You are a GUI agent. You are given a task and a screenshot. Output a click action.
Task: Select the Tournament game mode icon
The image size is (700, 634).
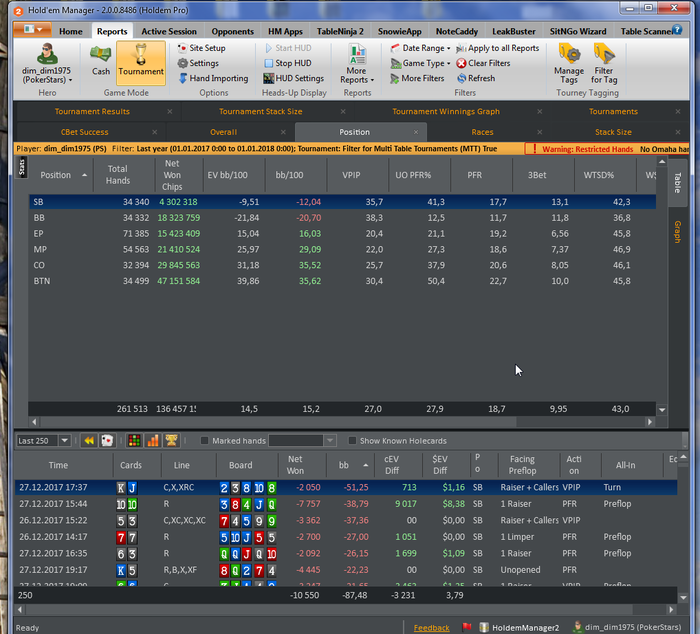click(x=141, y=63)
